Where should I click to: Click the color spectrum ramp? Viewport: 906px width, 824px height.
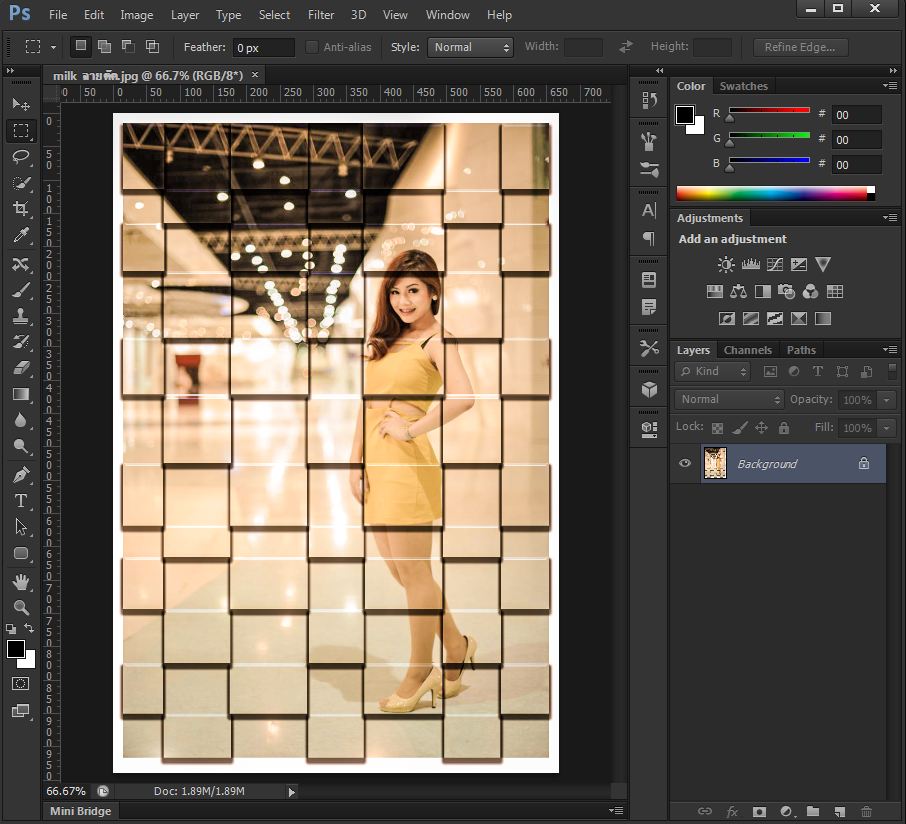click(772, 193)
